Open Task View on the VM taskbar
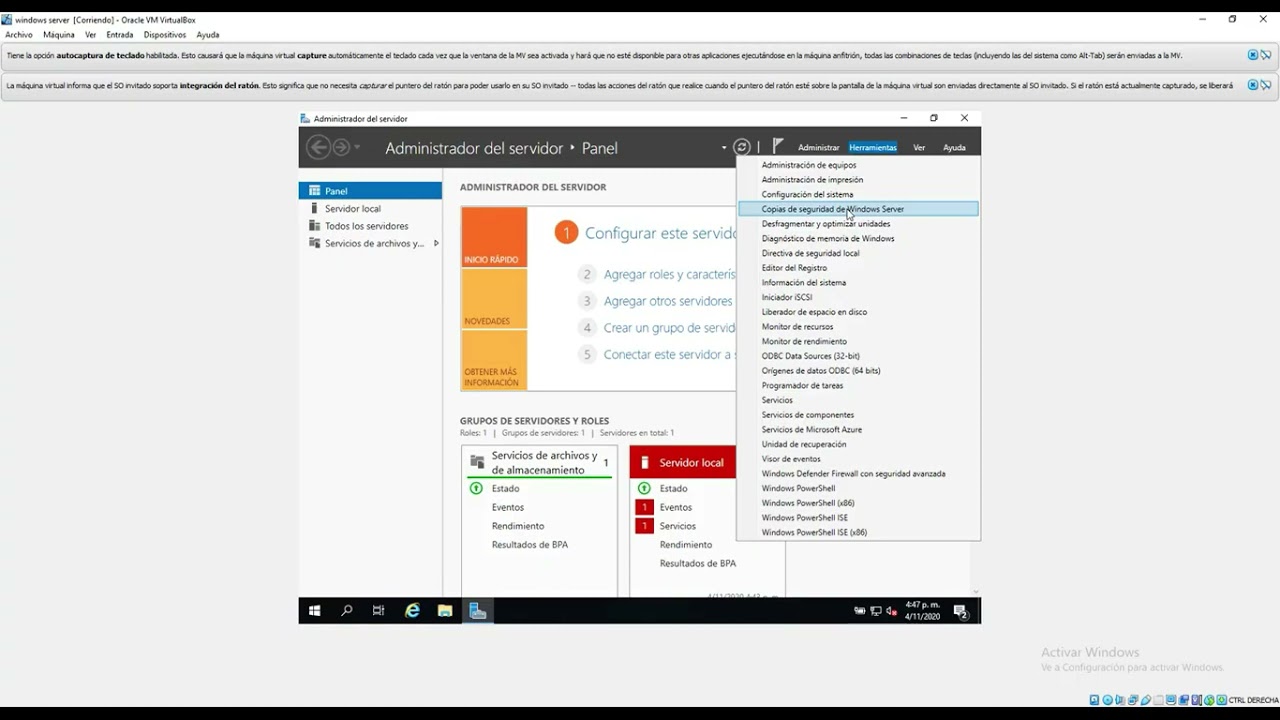The height and width of the screenshot is (720, 1280). pyautogui.click(x=378, y=611)
